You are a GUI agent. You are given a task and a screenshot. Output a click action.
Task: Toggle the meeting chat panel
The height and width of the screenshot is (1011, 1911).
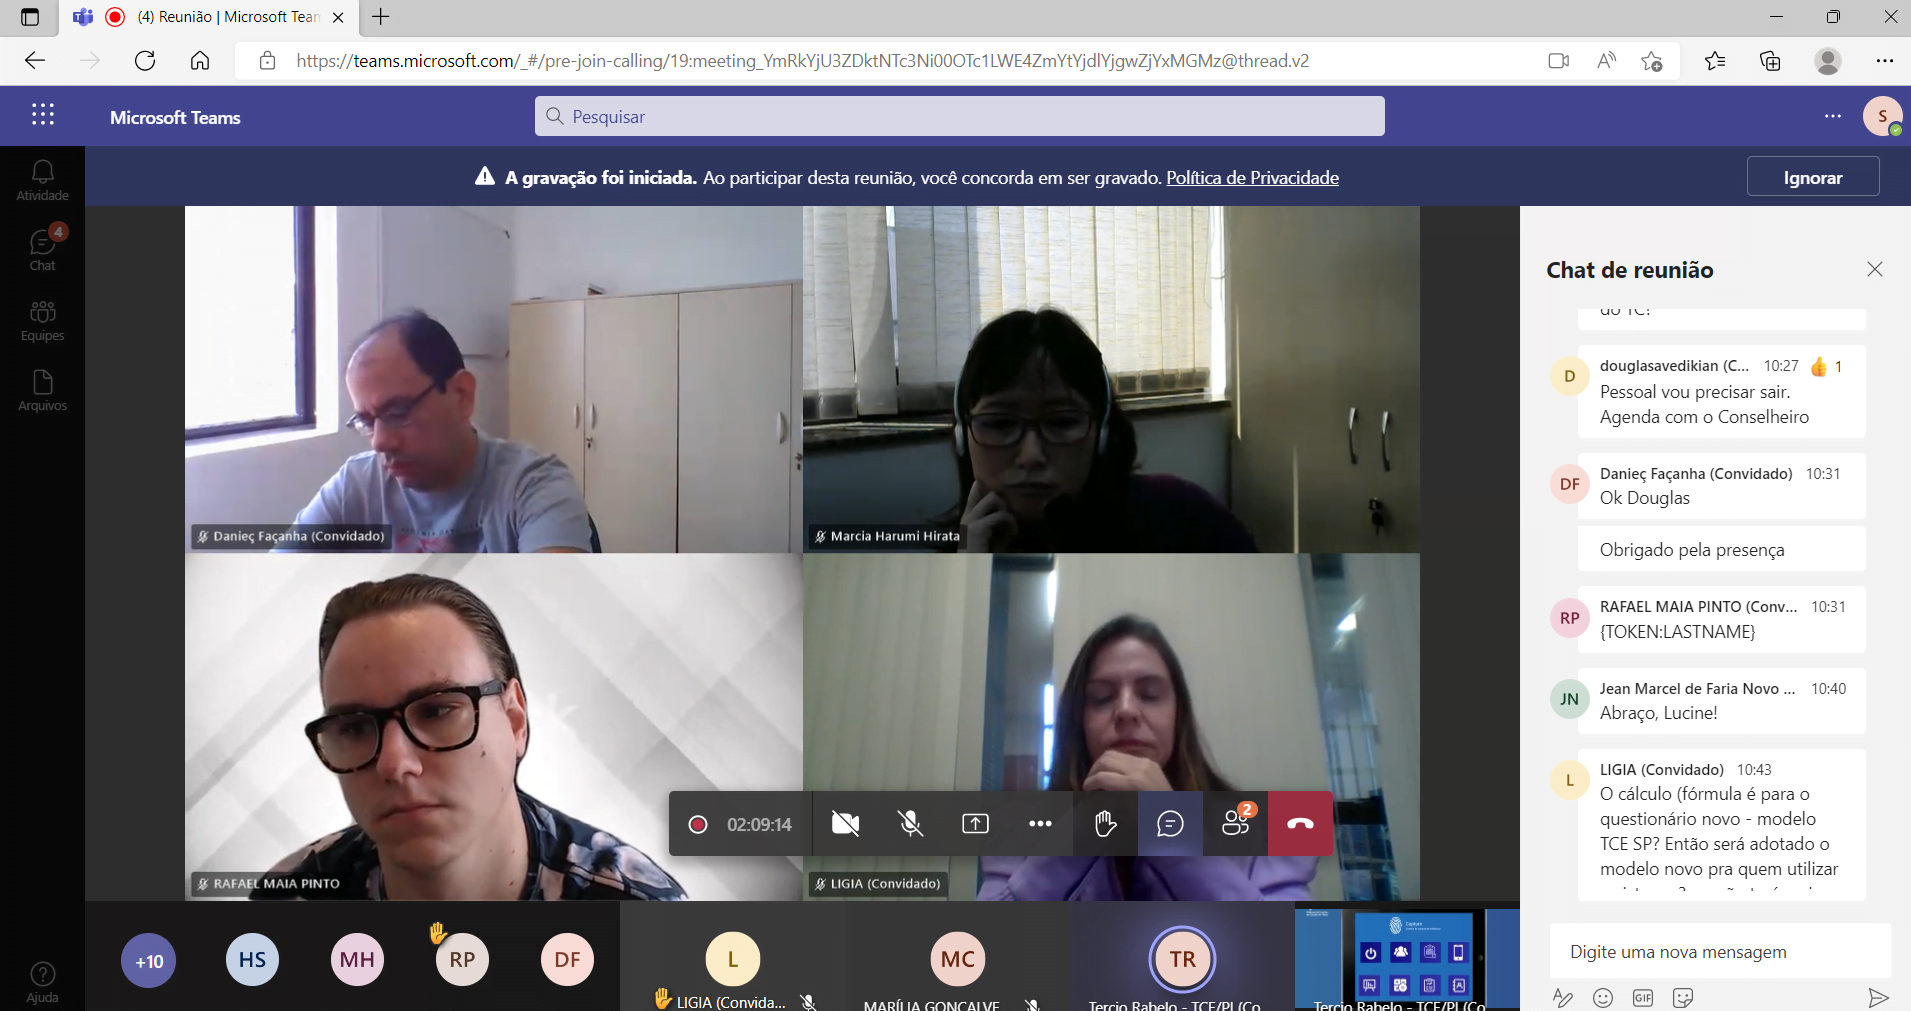click(x=1170, y=824)
